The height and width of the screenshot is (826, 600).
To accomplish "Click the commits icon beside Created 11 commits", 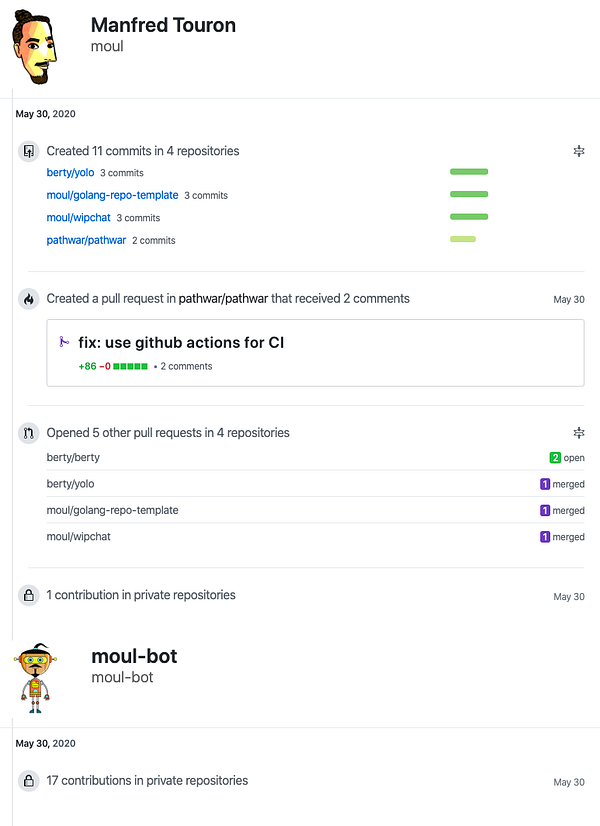I will click(x=28, y=151).
